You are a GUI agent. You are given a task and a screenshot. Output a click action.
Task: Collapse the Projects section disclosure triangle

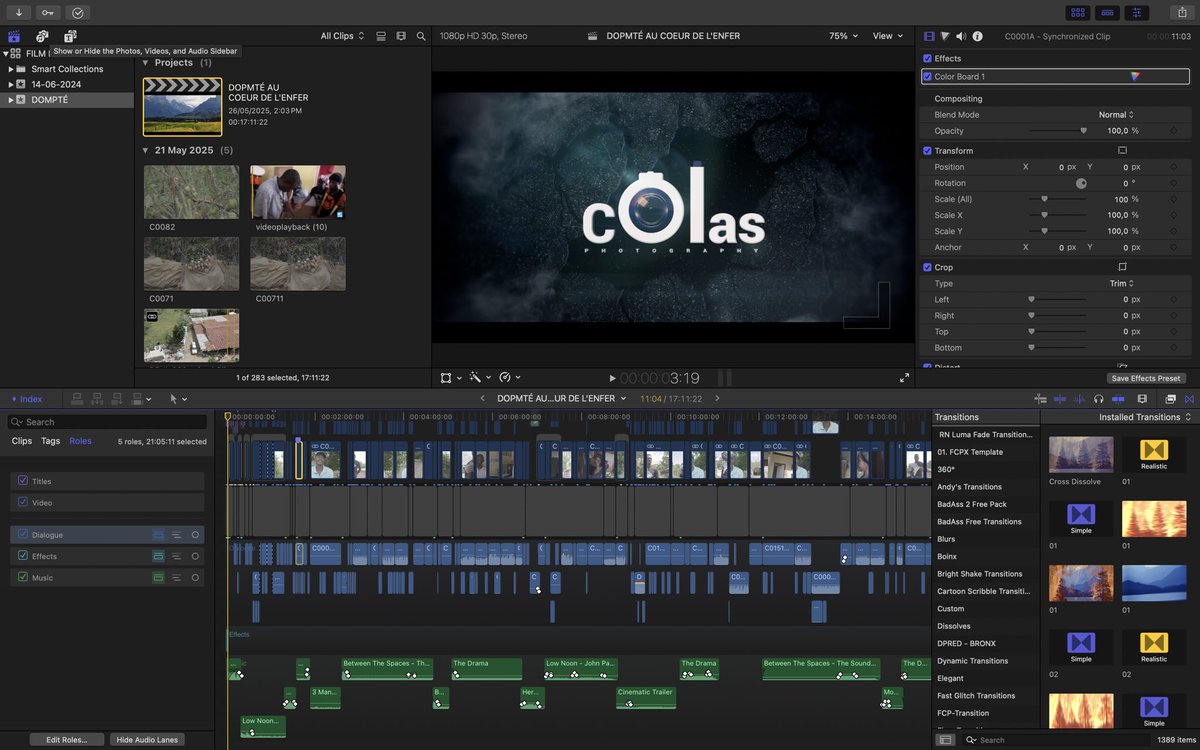click(144, 62)
